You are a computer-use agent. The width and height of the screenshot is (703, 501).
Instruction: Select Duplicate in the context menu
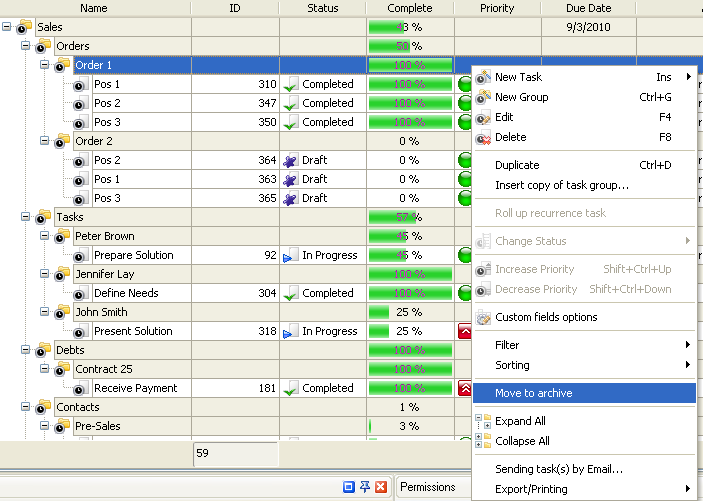click(517, 165)
